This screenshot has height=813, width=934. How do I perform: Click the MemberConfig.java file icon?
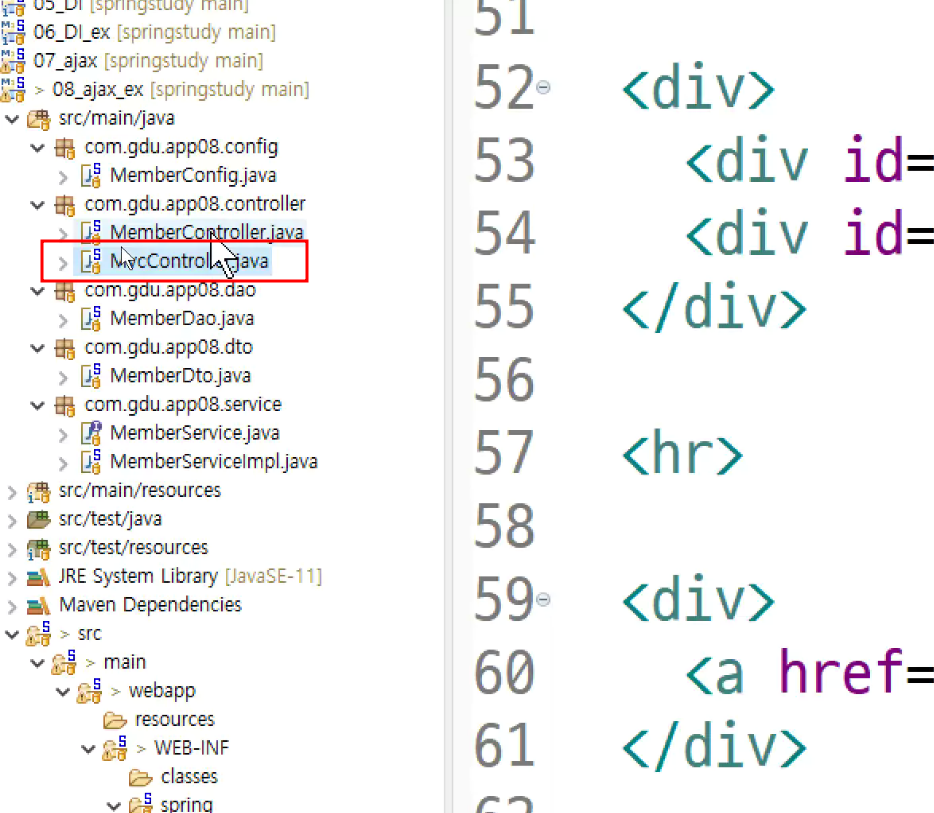(x=91, y=175)
